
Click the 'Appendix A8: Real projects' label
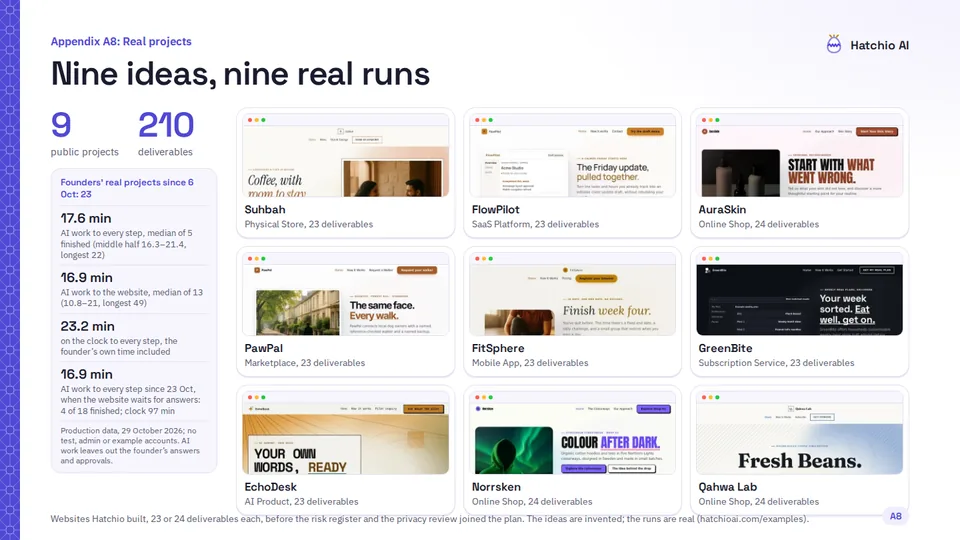coord(121,42)
